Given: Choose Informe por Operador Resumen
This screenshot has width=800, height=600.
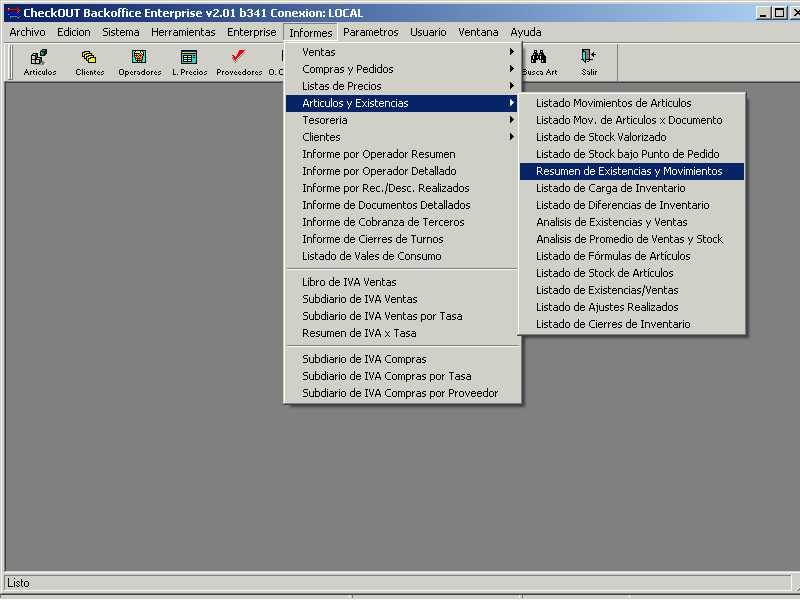Looking at the screenshot, I should 401,154.
